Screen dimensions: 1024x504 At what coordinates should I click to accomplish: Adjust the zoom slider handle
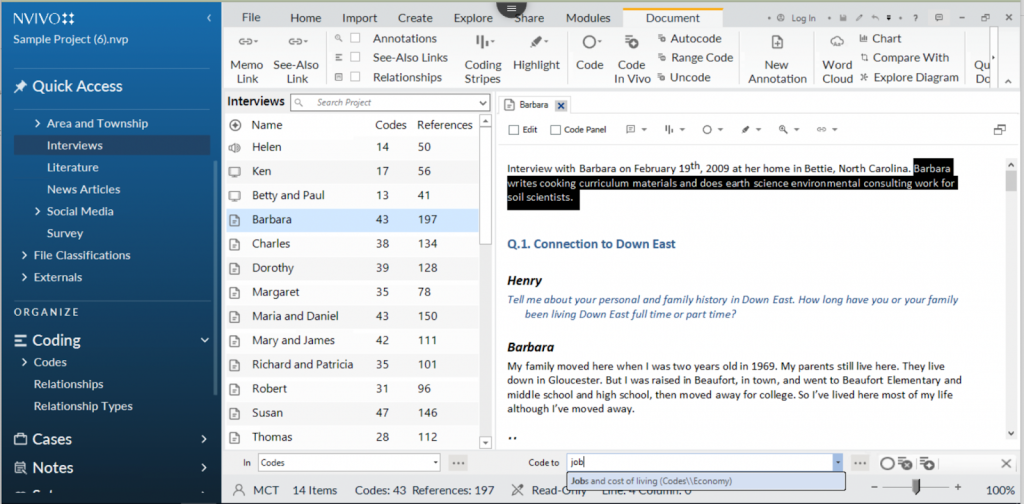pos(916,487)
